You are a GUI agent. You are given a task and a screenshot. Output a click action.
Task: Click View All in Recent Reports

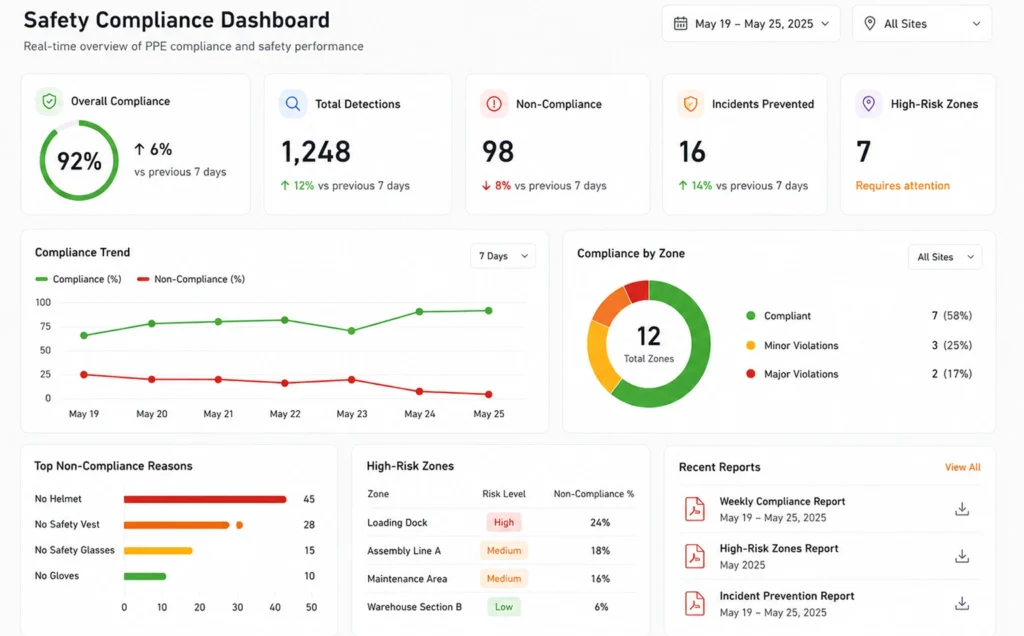click(963, 467)
